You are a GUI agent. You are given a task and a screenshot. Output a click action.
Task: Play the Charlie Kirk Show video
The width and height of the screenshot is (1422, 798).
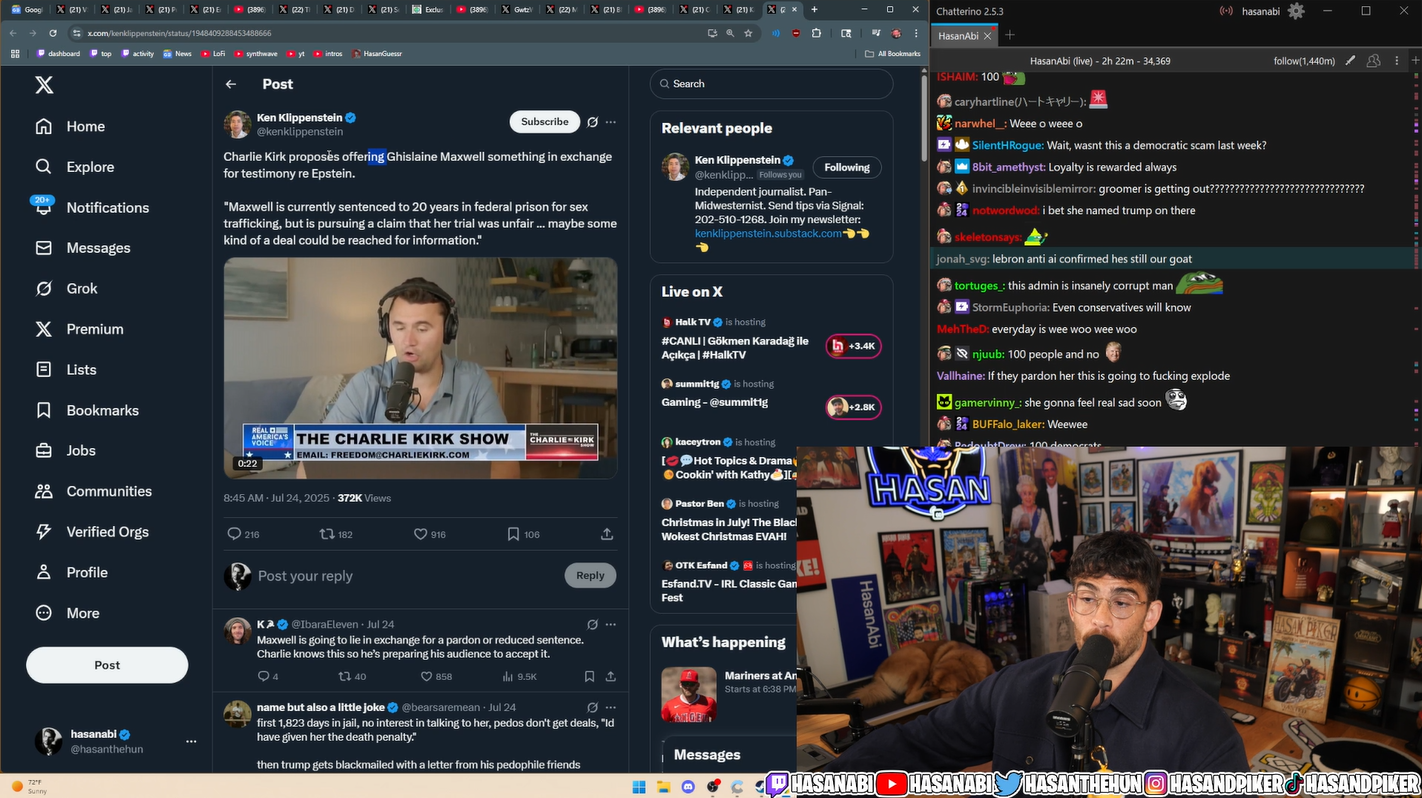coord(420,368)
